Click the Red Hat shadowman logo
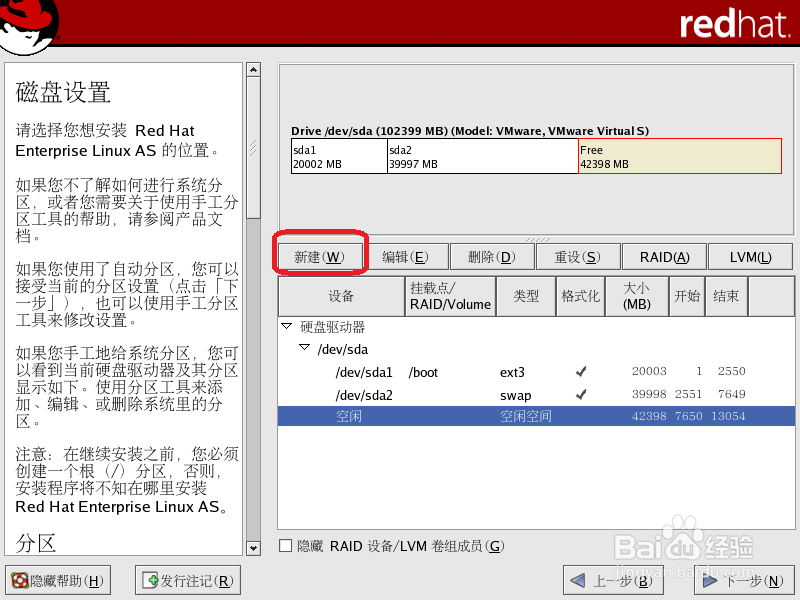This screenshot has width=800, height=600. tap(29, 27)
